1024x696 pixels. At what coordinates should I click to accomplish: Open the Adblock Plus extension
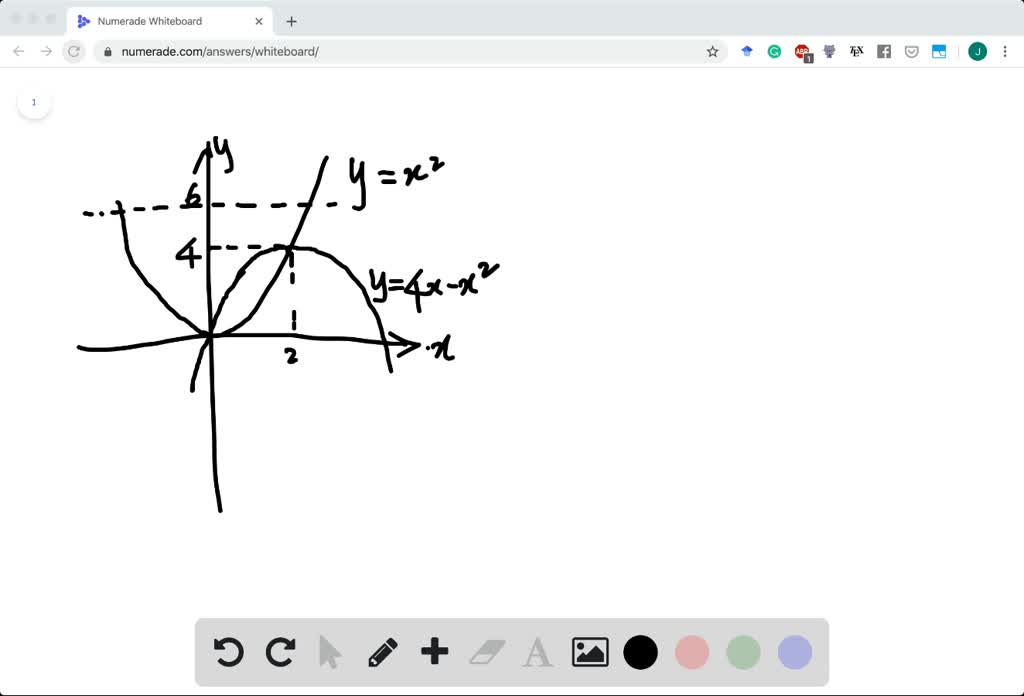(801, 51)
